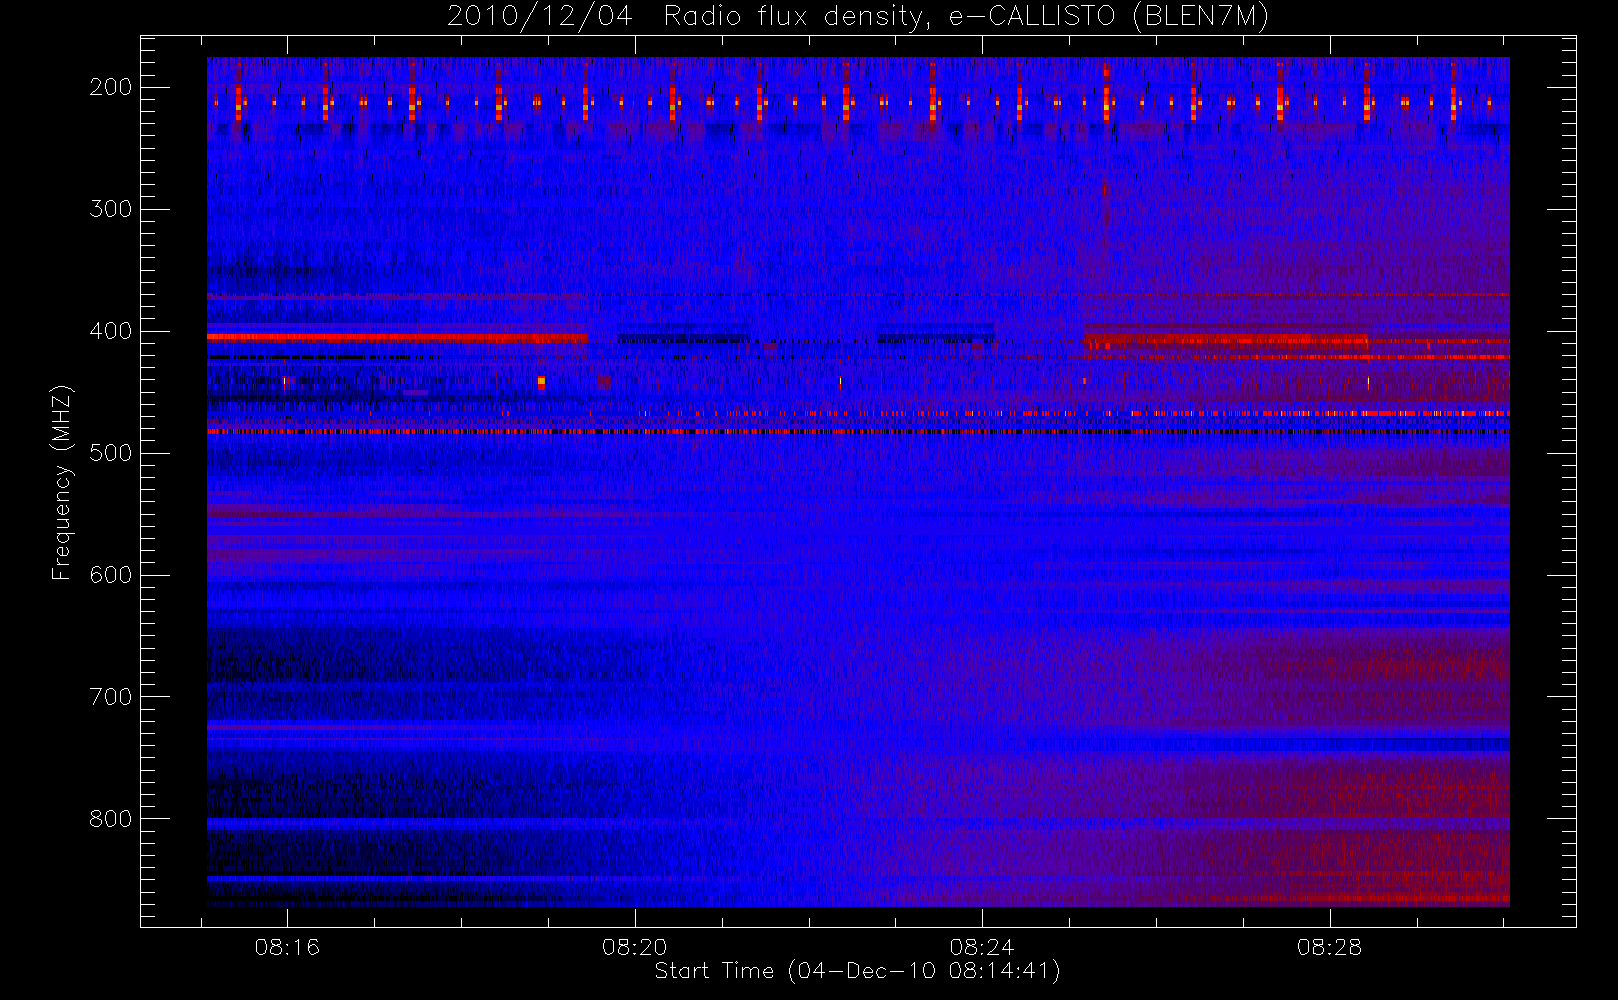Click the plot title "Radio flux density, e-CALLISTO (BLEN7M)"
1618x1000 pixels.
click(x=966, y=16)
